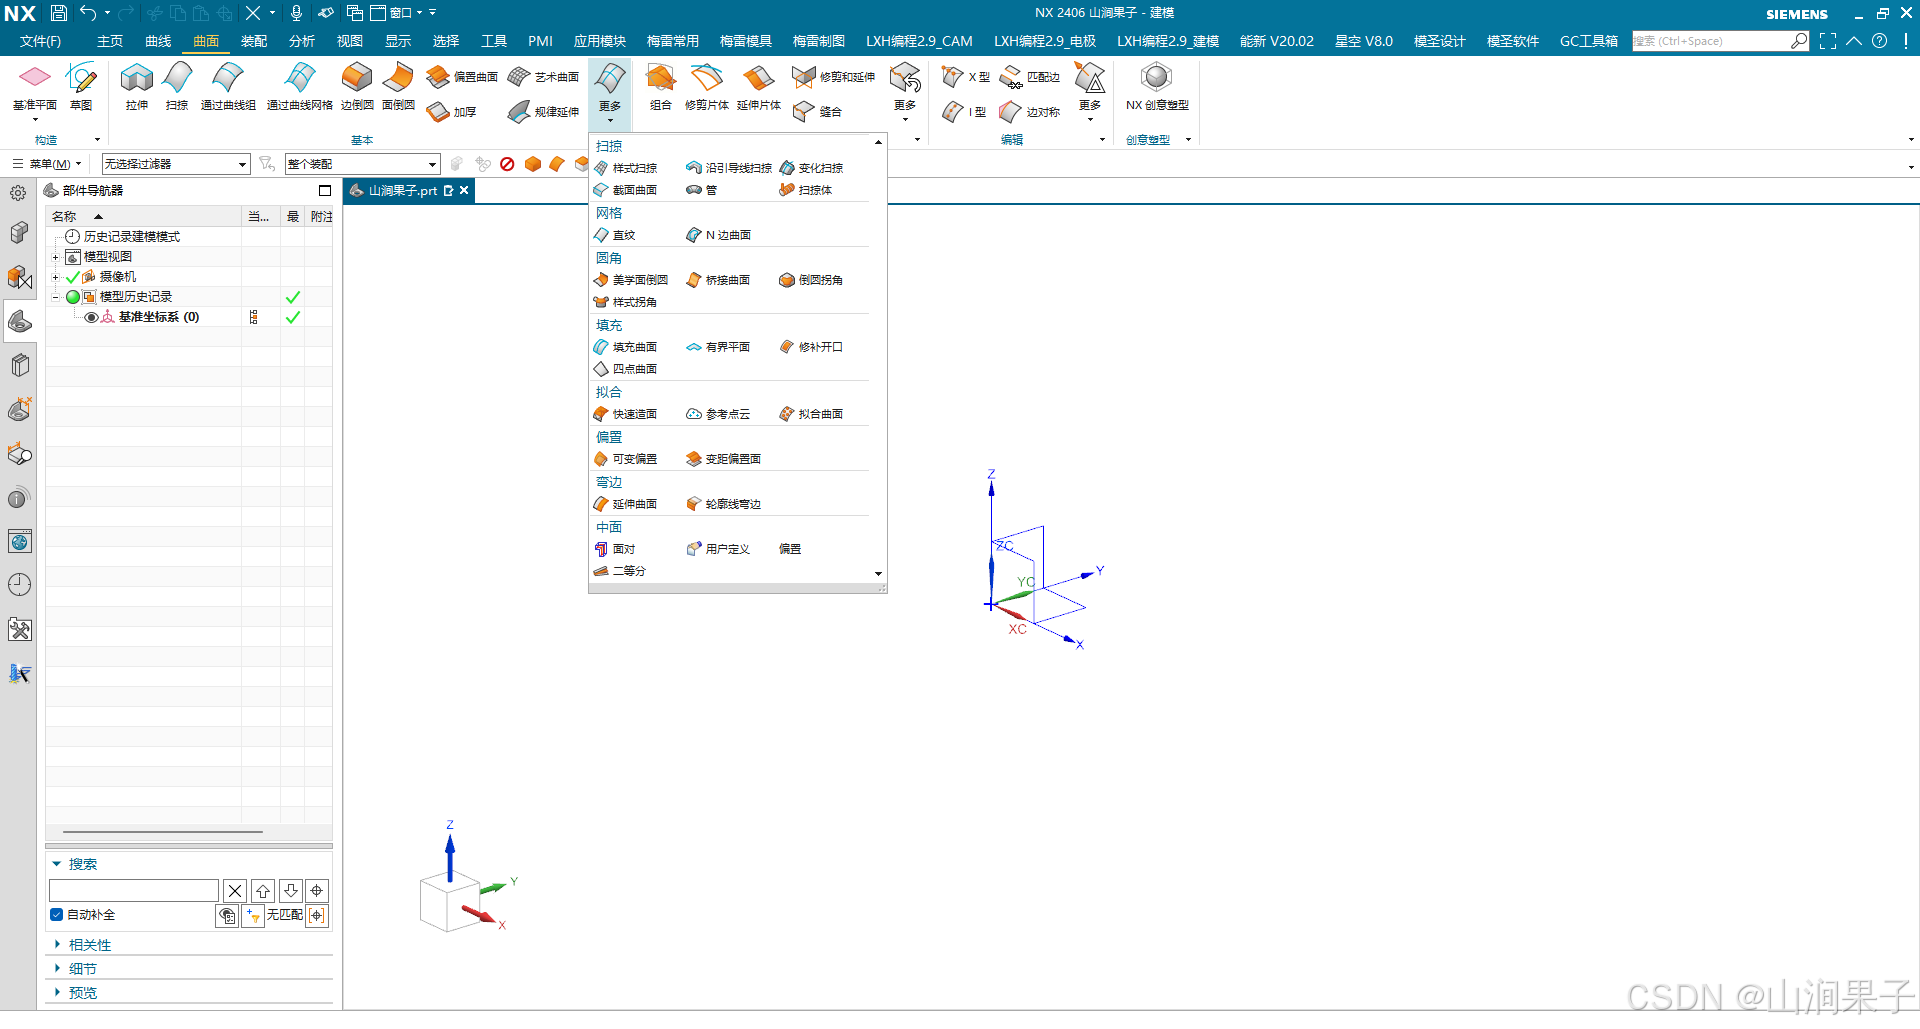Screen dimensions: 1920x1029
Task: Open the GC工具箱 ribbon tab
Action: [x=1589, y=41]
